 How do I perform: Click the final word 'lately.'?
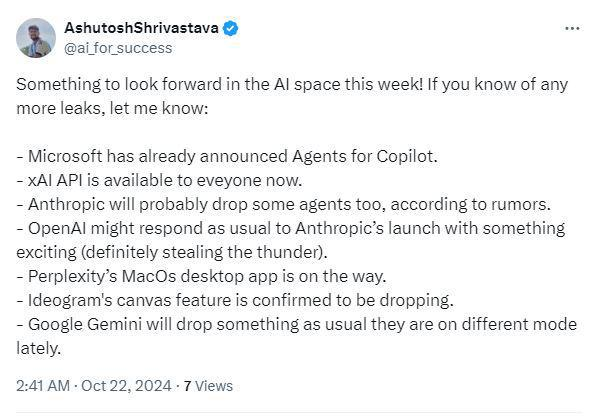pyautogui.click(x=38, y=348)
